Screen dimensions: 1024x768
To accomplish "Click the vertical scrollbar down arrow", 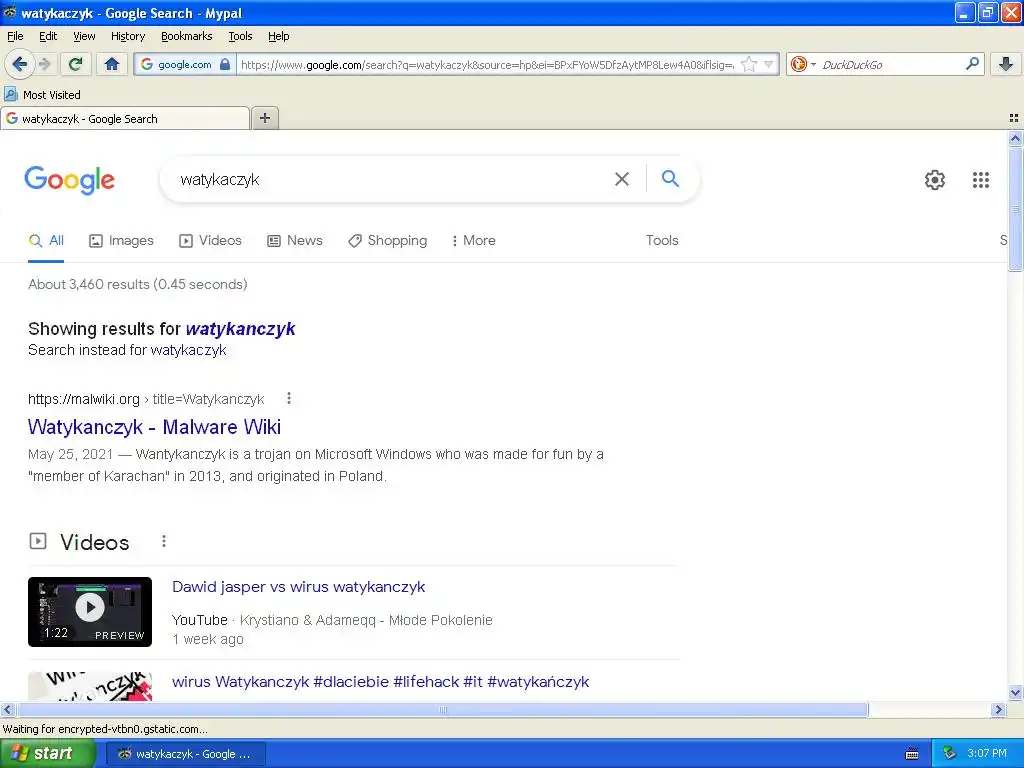I will click(x=1015, y=693).
